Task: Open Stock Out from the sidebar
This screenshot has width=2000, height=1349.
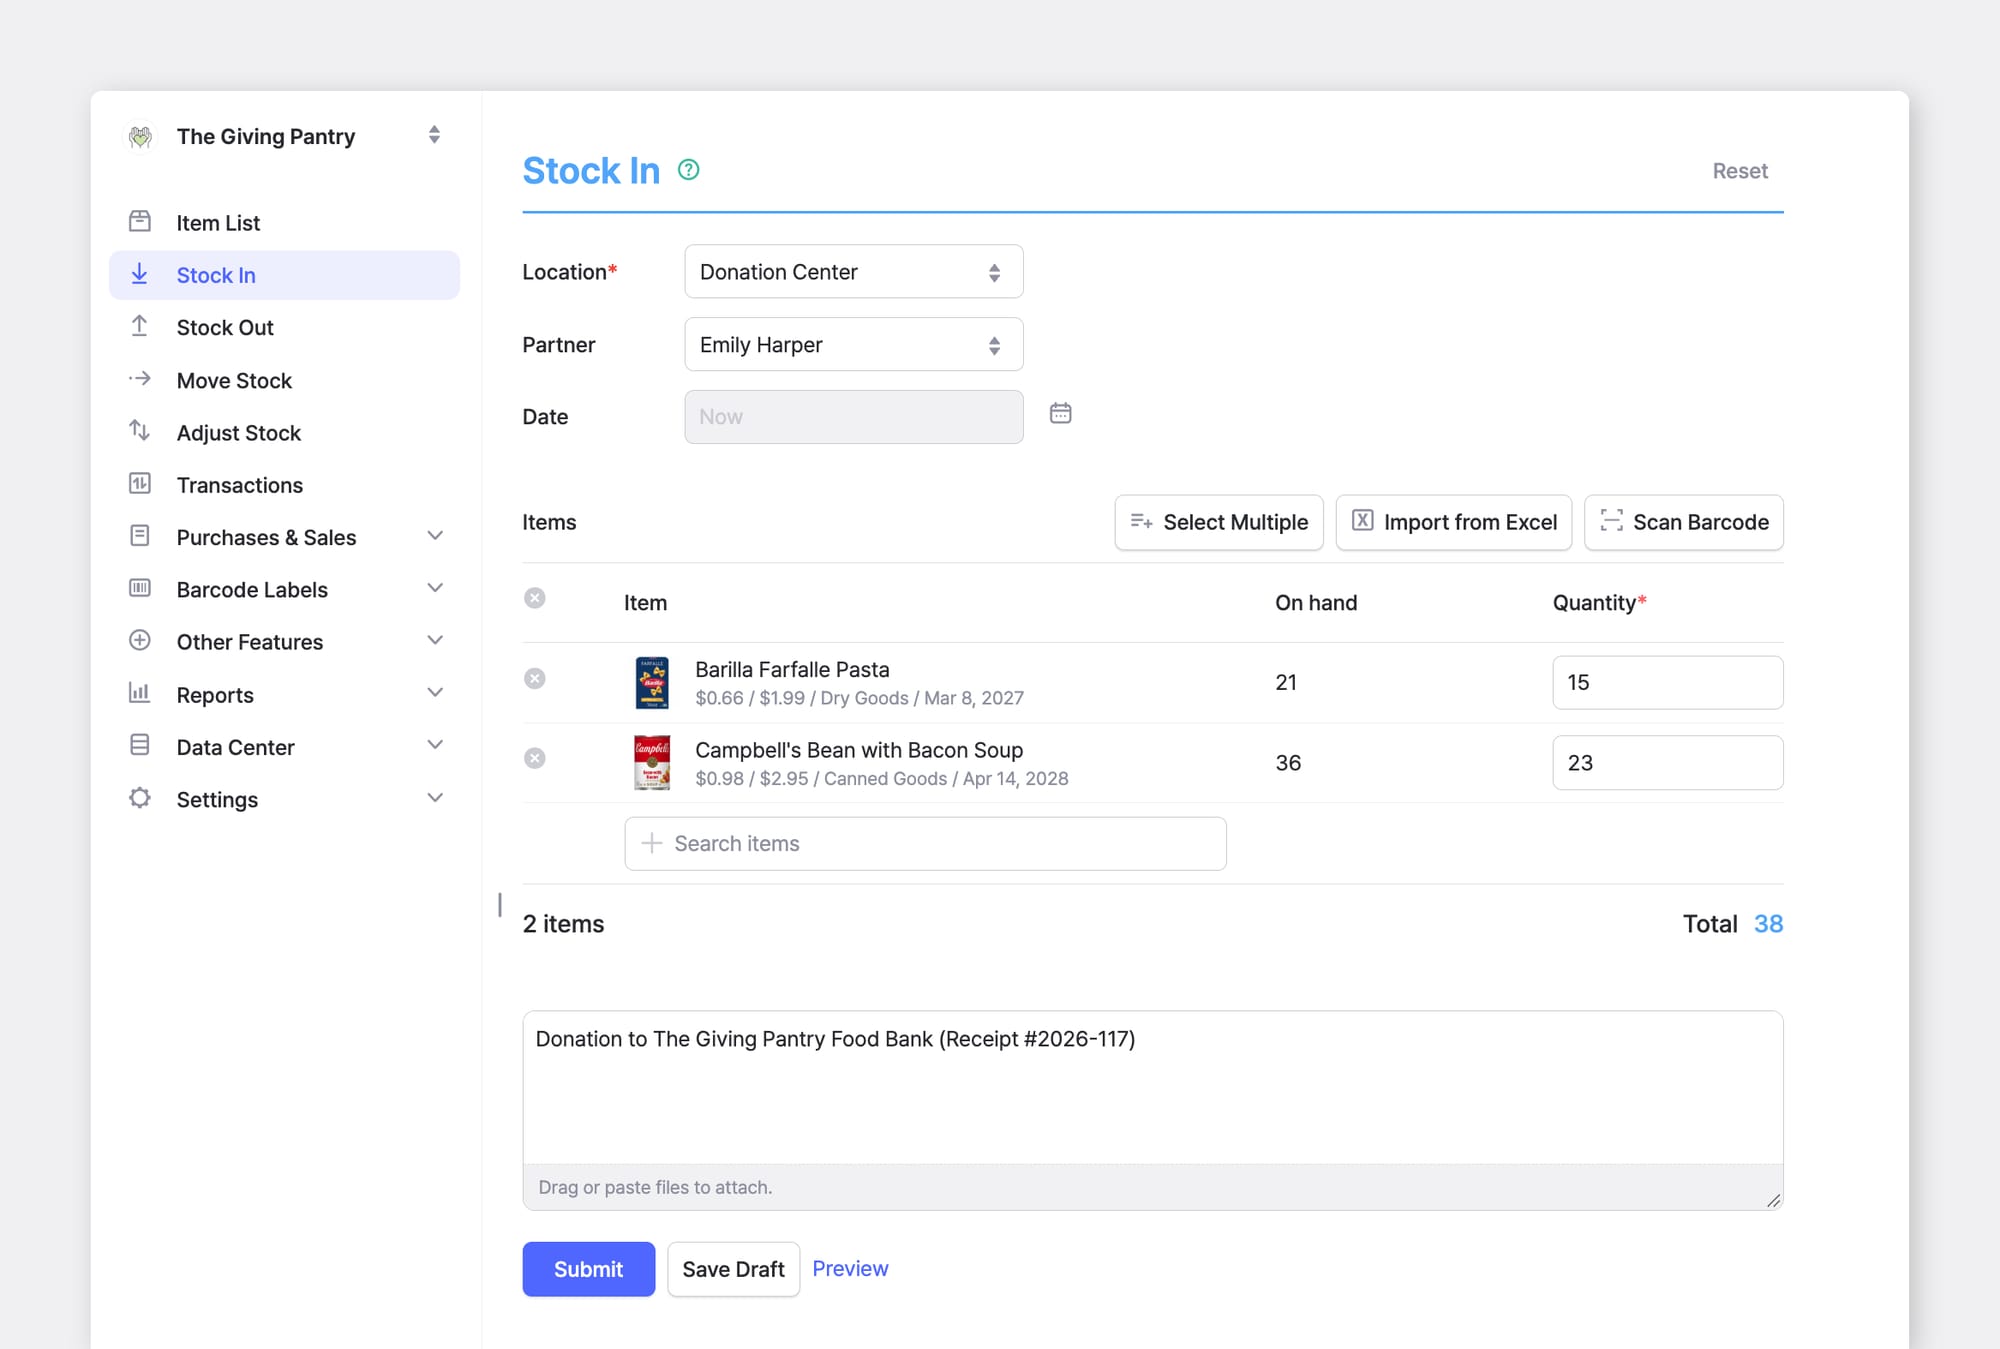Action: 284,327
